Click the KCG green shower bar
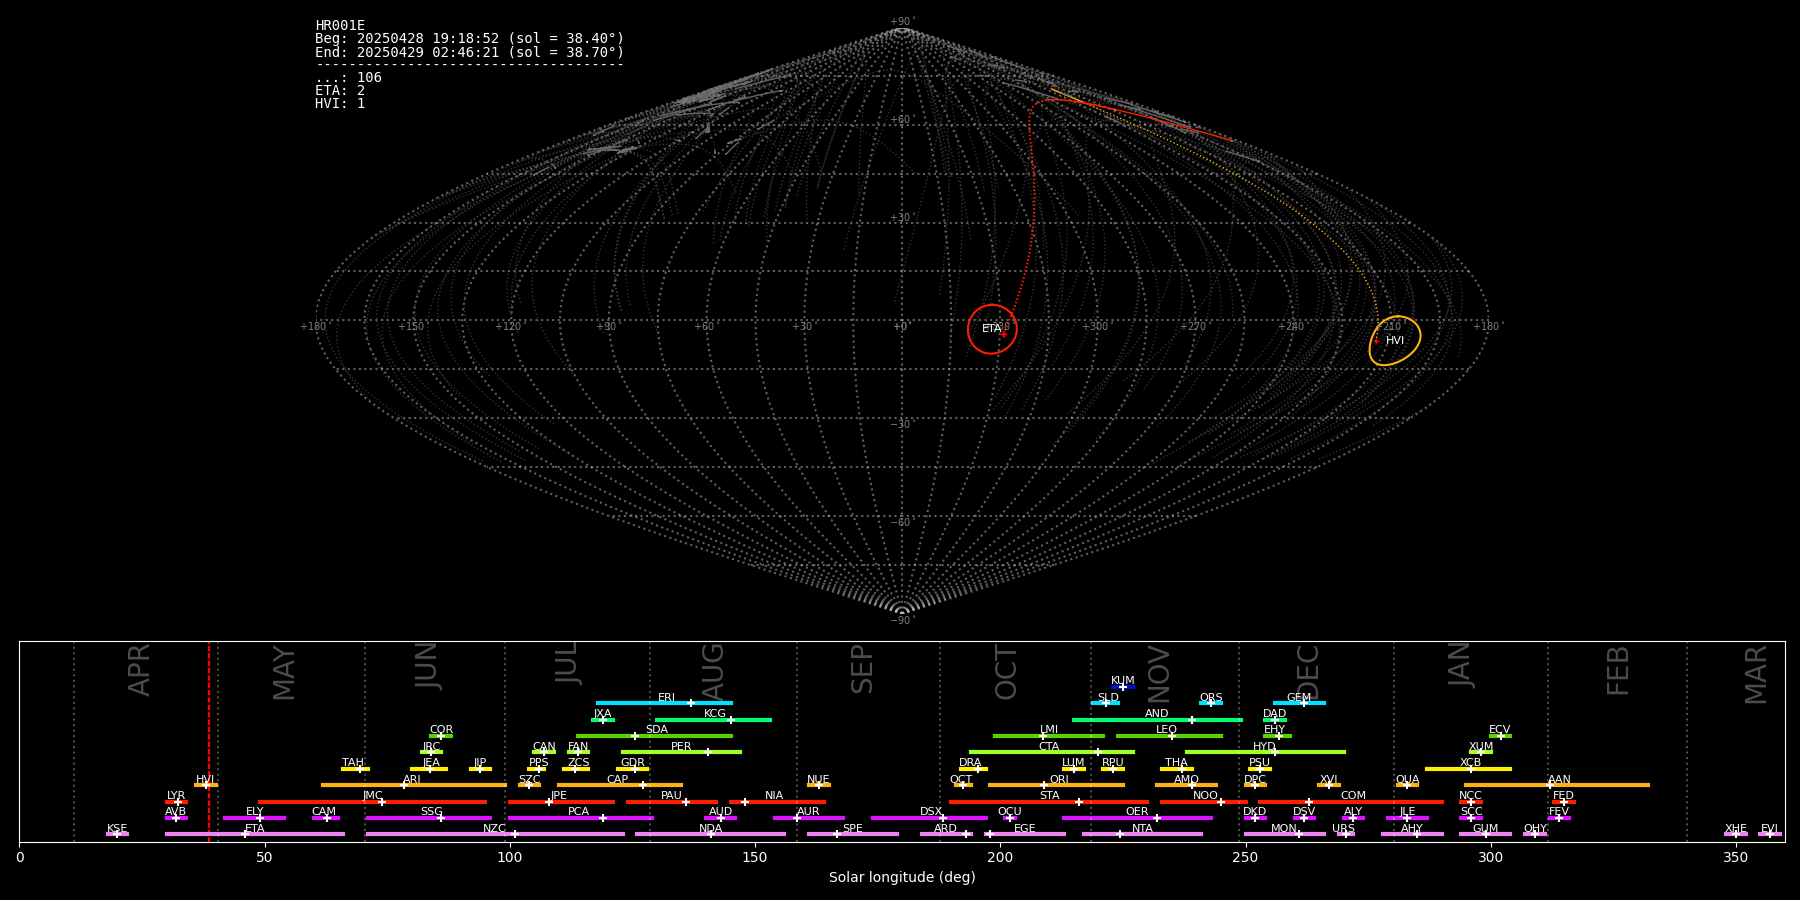The width and height of the screenshot is (1800, 900). [x=713, y=720]
